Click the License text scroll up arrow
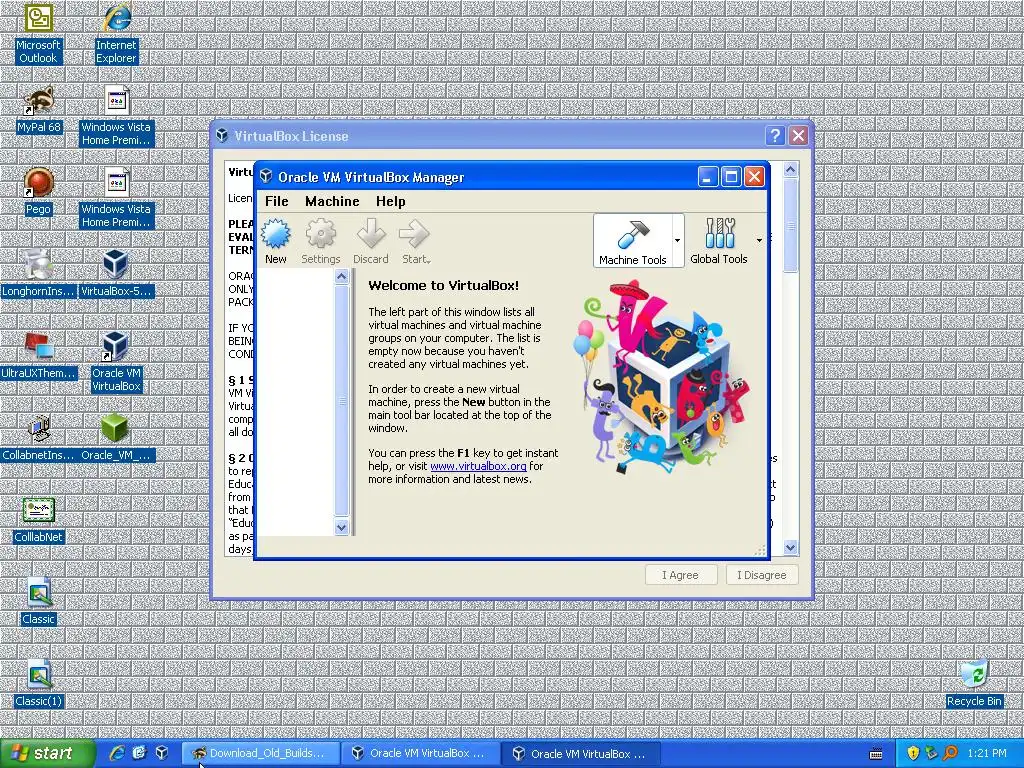Viewport: 1024px width, 768px height. pos(790,170)
